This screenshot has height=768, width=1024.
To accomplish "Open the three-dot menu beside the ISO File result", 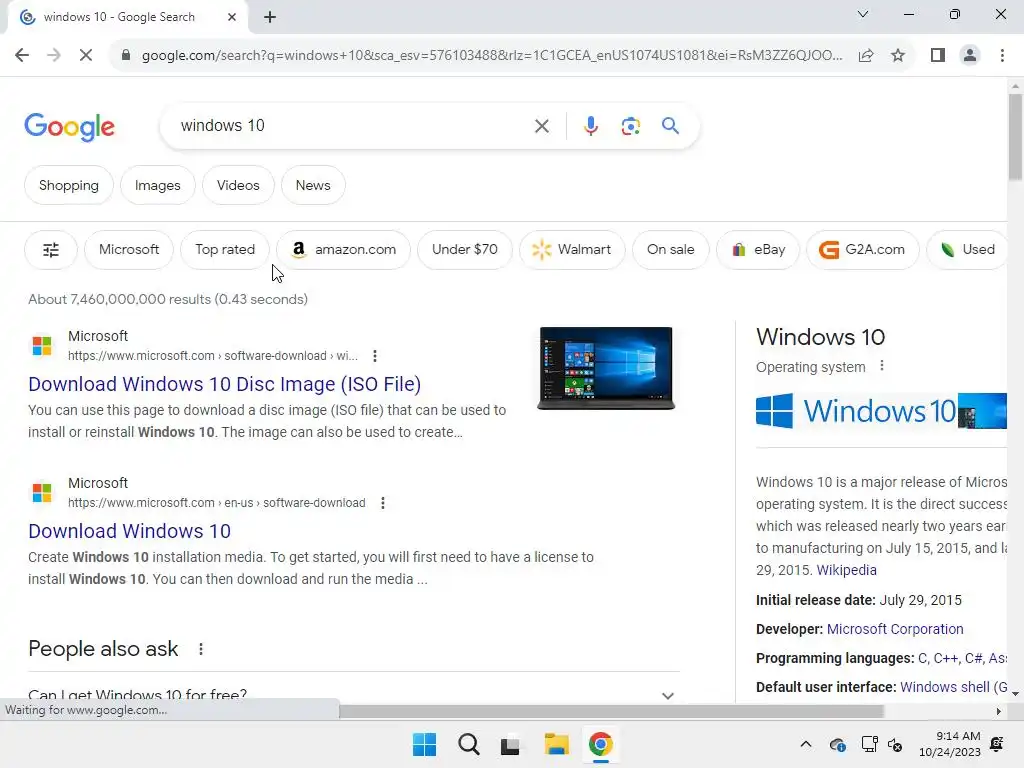I will (x=374, y=356).
